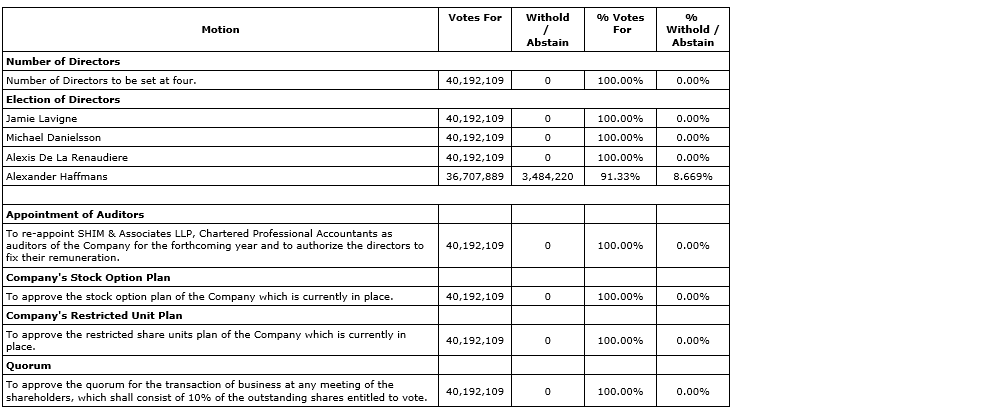Click the 'Number of Directors to be set at four' row
Viewport: 1004px width, 412px height.
(101, 81)
